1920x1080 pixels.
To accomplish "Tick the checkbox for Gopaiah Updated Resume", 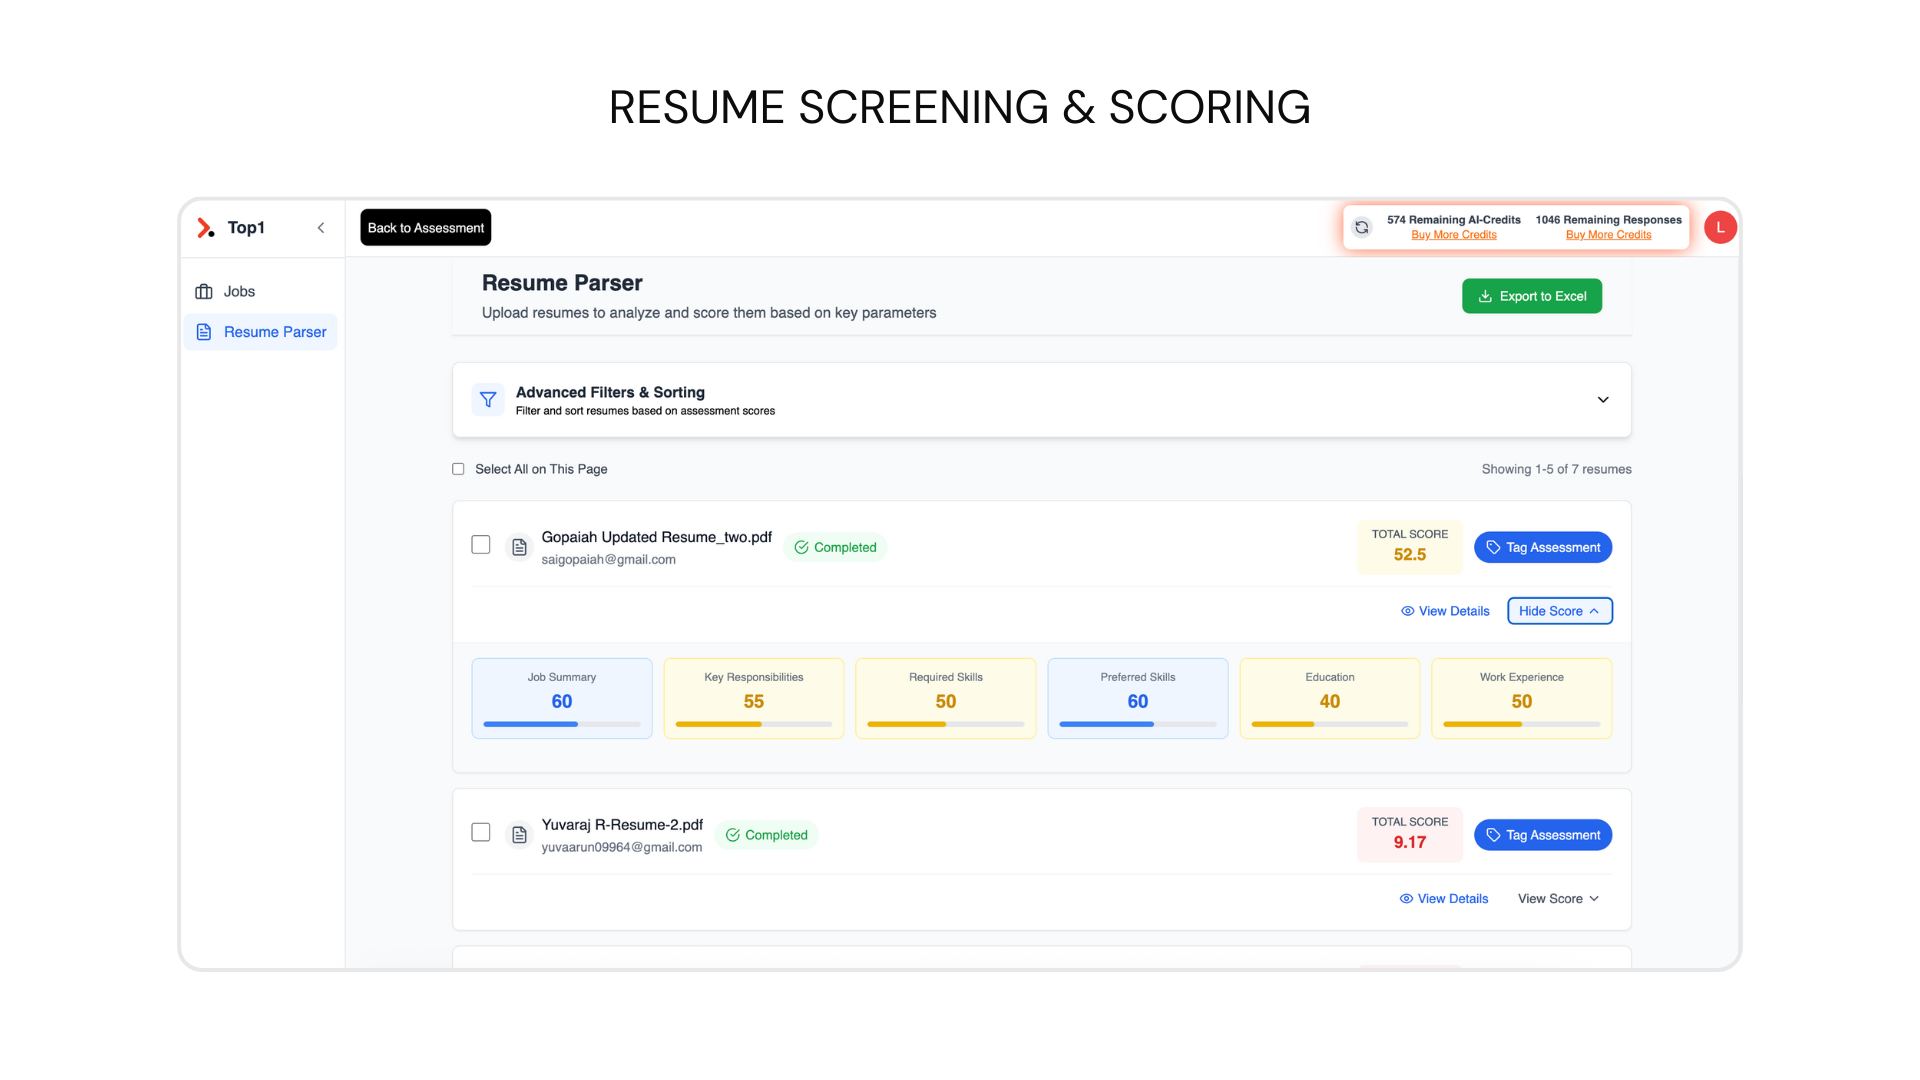I will [x=481, y=545].
